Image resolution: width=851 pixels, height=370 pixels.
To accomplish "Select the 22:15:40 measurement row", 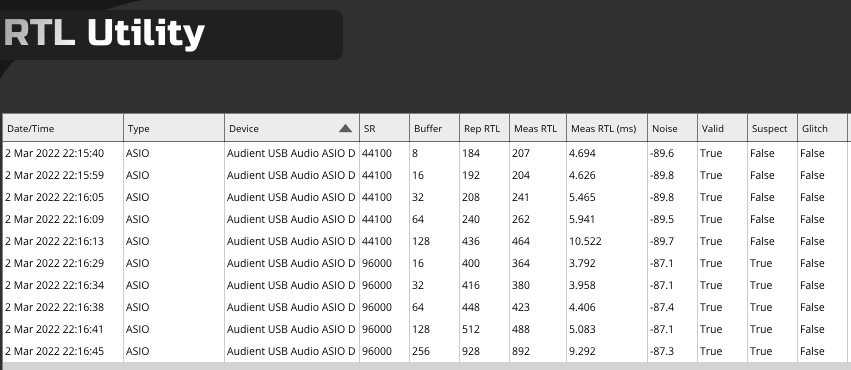I will tap(427, 154).
